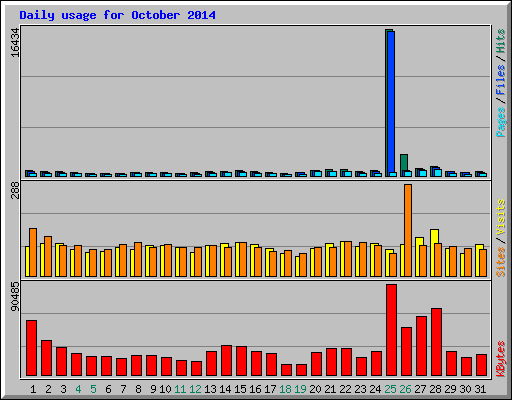512x400 pixels.
Task: Click the Sites legend label
Action: pos(500,262)
